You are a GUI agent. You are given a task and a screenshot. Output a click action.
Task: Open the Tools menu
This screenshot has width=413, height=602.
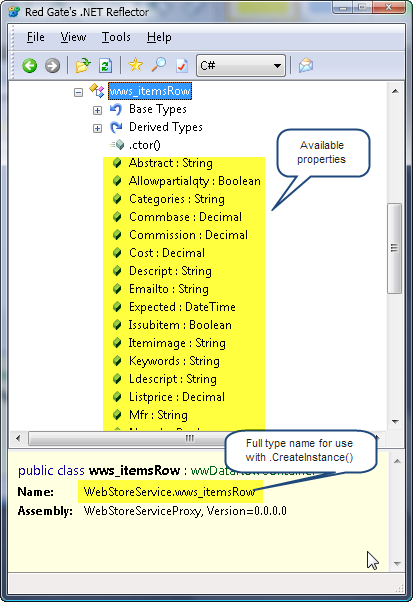coord(116,37)
